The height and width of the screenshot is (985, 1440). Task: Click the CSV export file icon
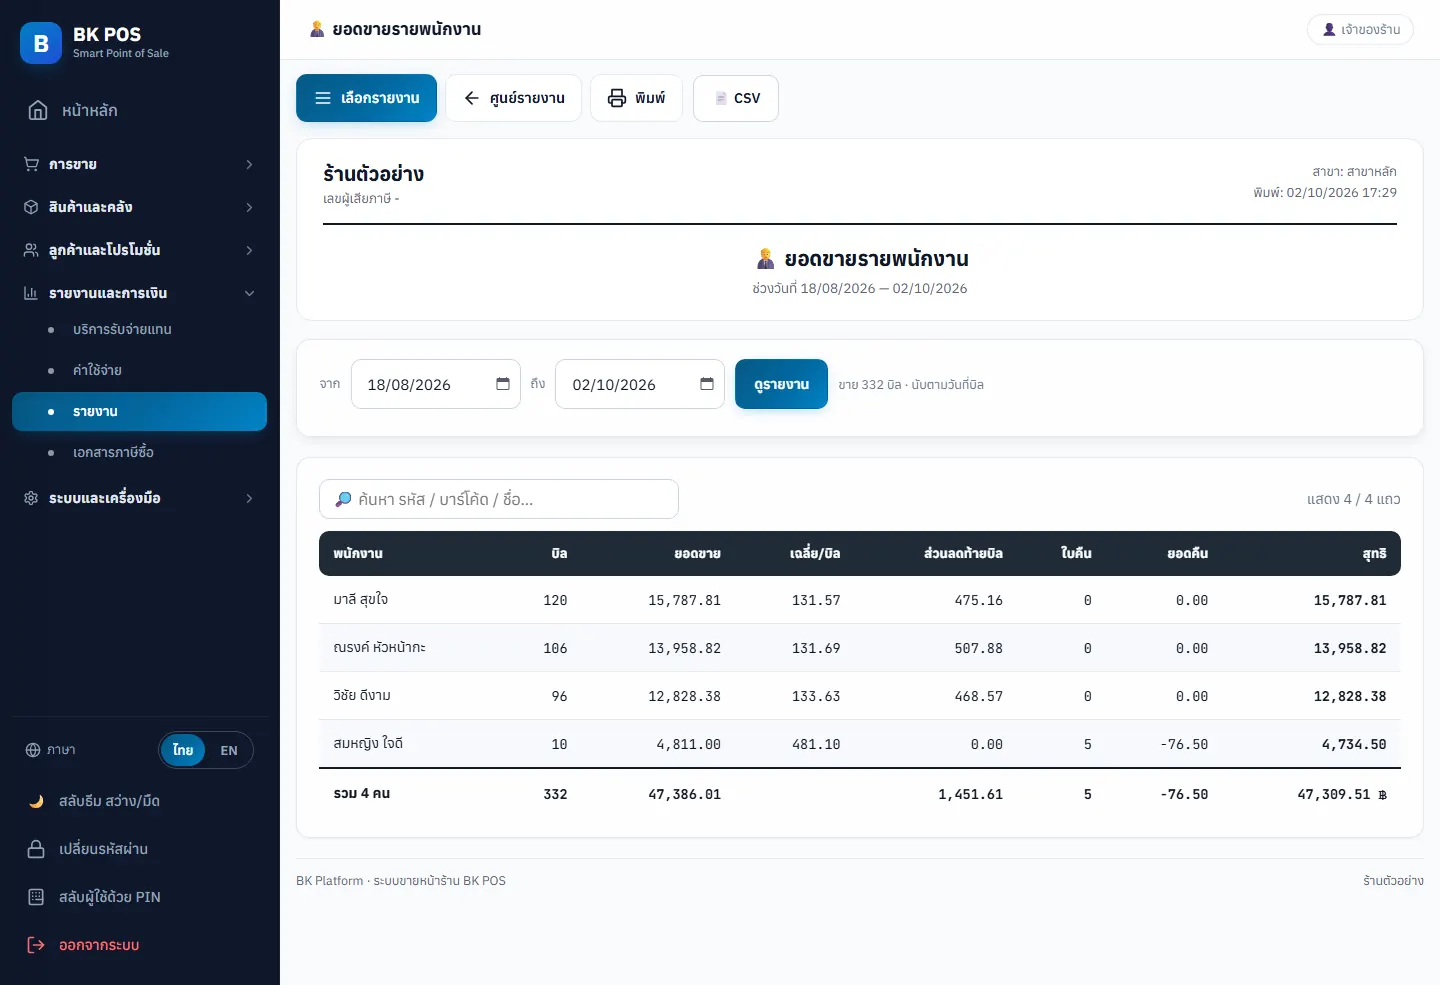(720, 98)
